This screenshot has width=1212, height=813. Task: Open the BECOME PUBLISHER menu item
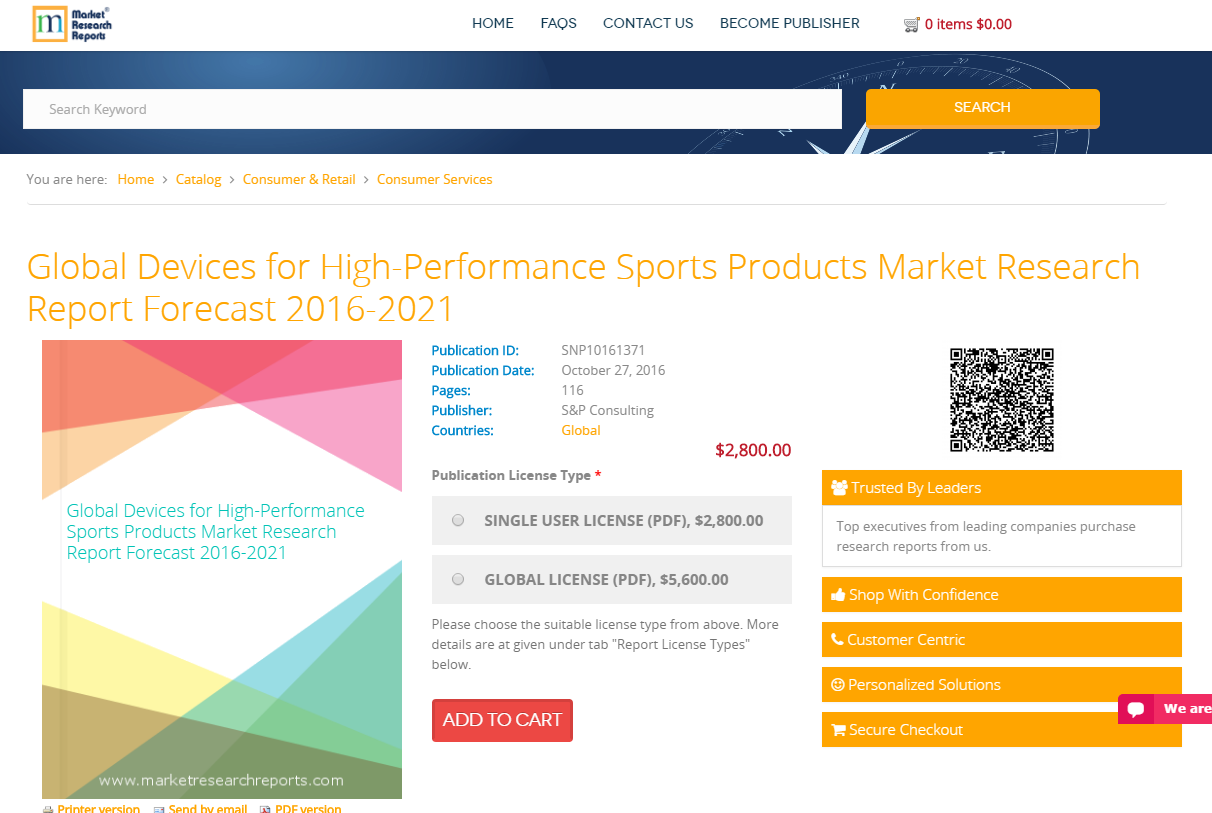[x=790, y=23]
